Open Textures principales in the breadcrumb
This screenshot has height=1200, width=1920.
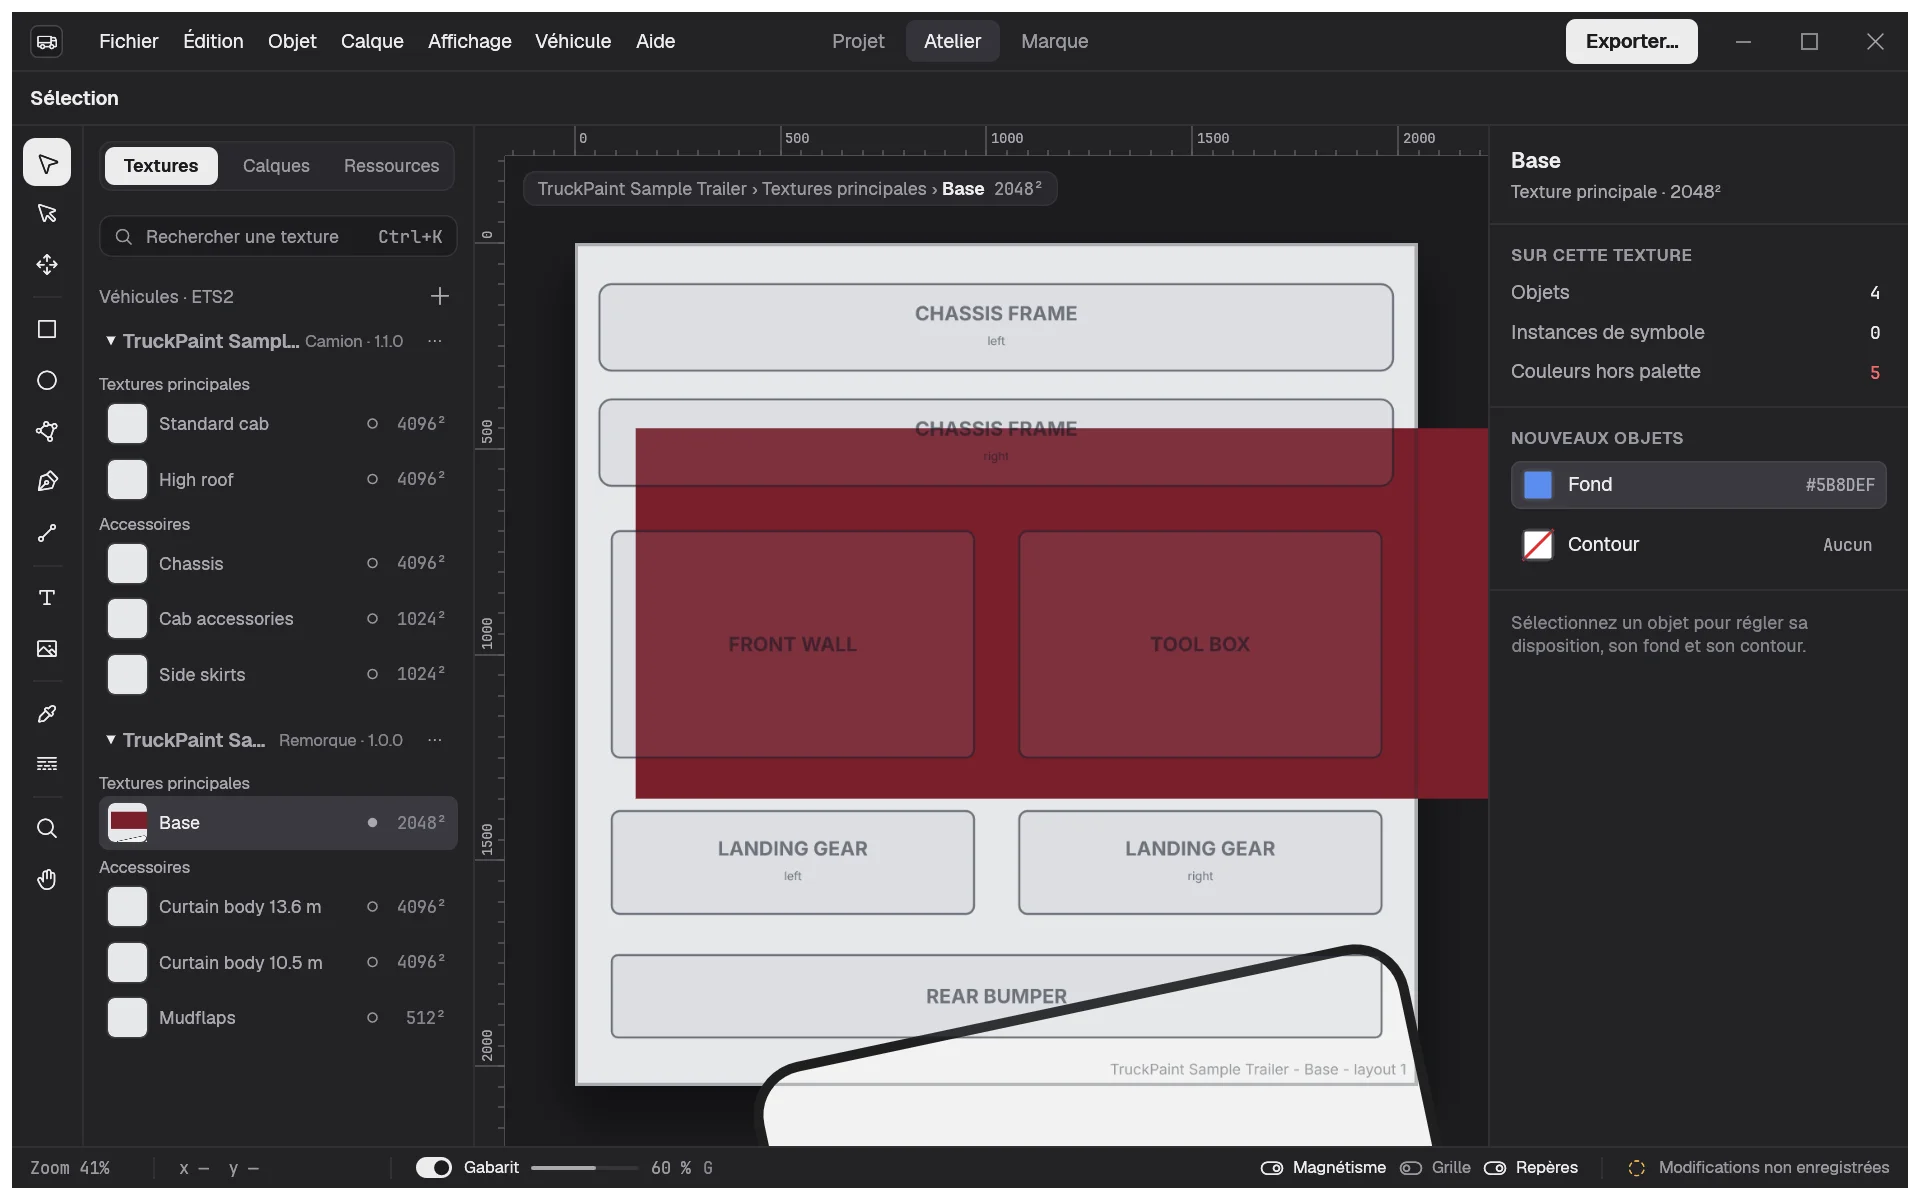click(x=844, y=189)
